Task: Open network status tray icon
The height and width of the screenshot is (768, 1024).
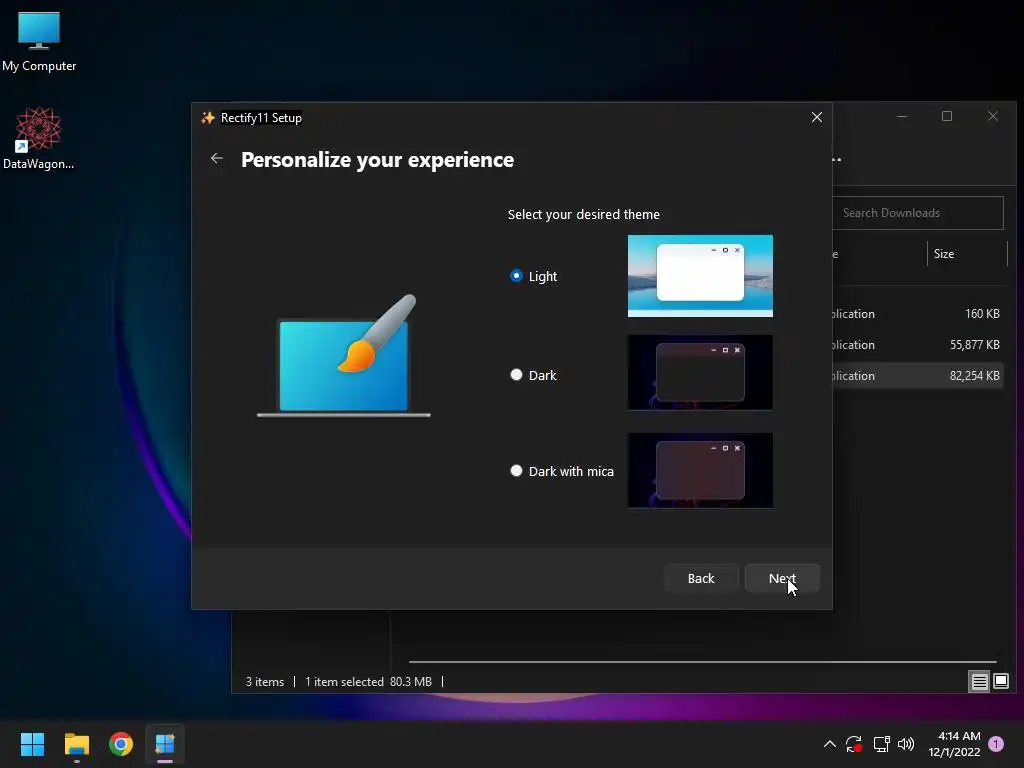Action: coord(881,744)
